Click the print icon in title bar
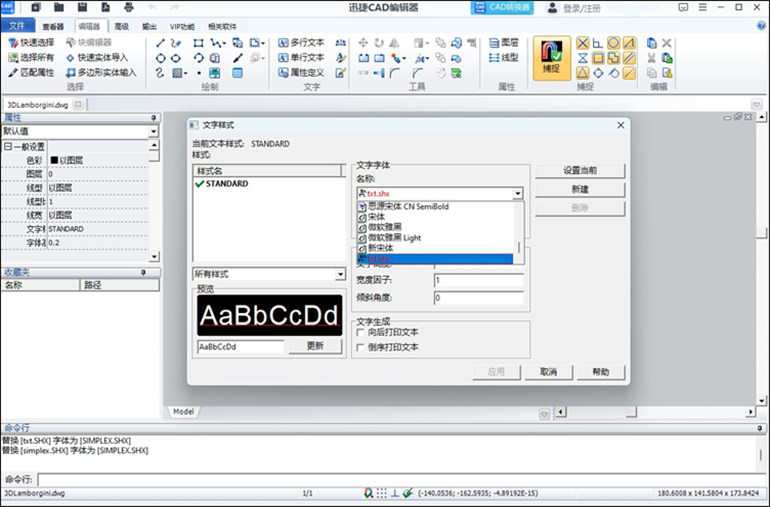Viewport: 770px width, 507px height. point(129,7)
